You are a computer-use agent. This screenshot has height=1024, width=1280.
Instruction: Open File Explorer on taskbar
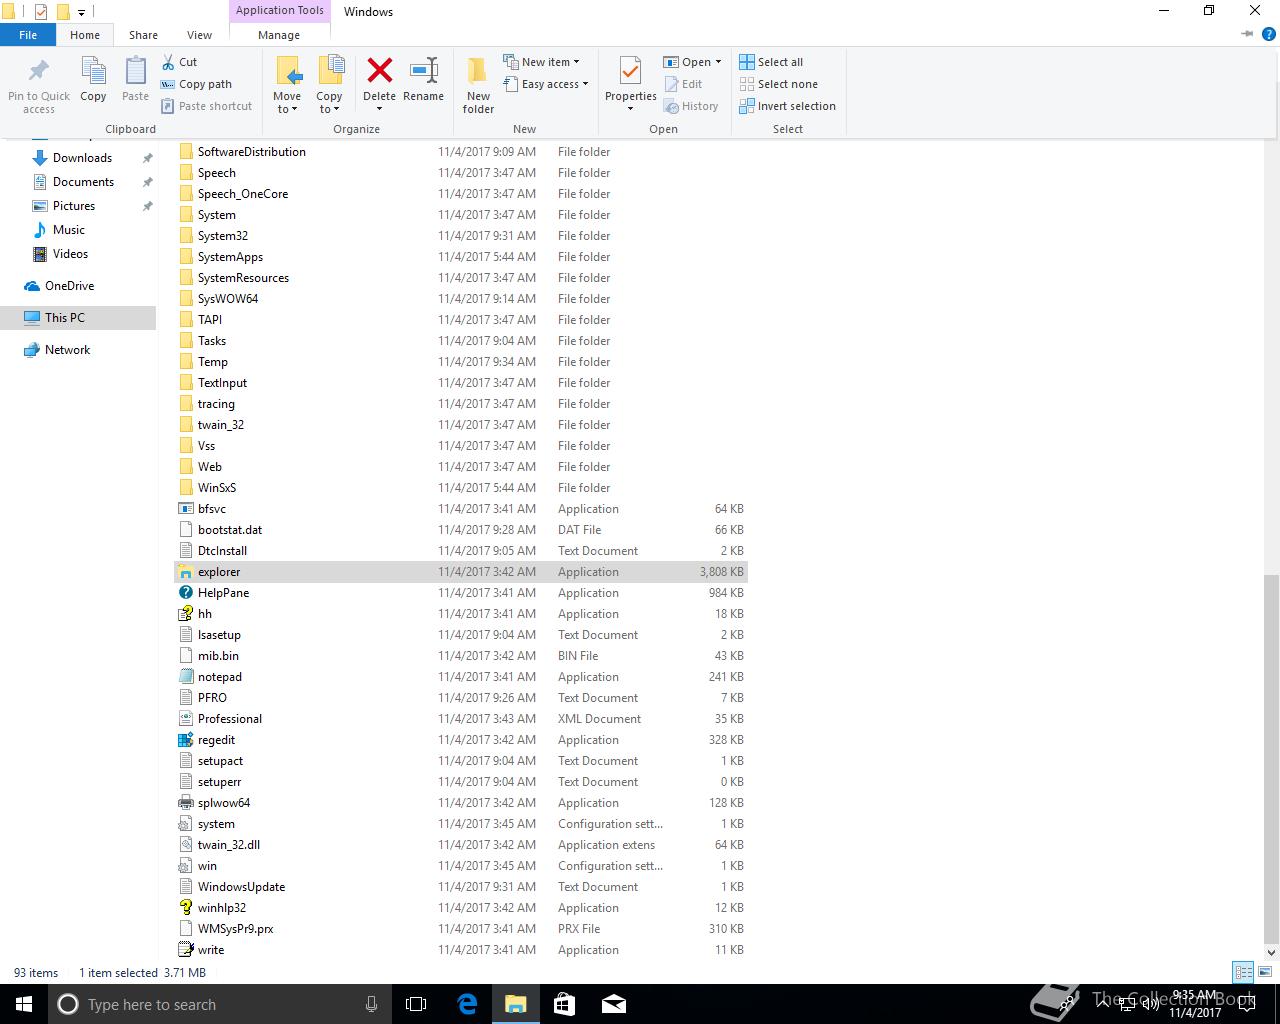coord(515,1004)
